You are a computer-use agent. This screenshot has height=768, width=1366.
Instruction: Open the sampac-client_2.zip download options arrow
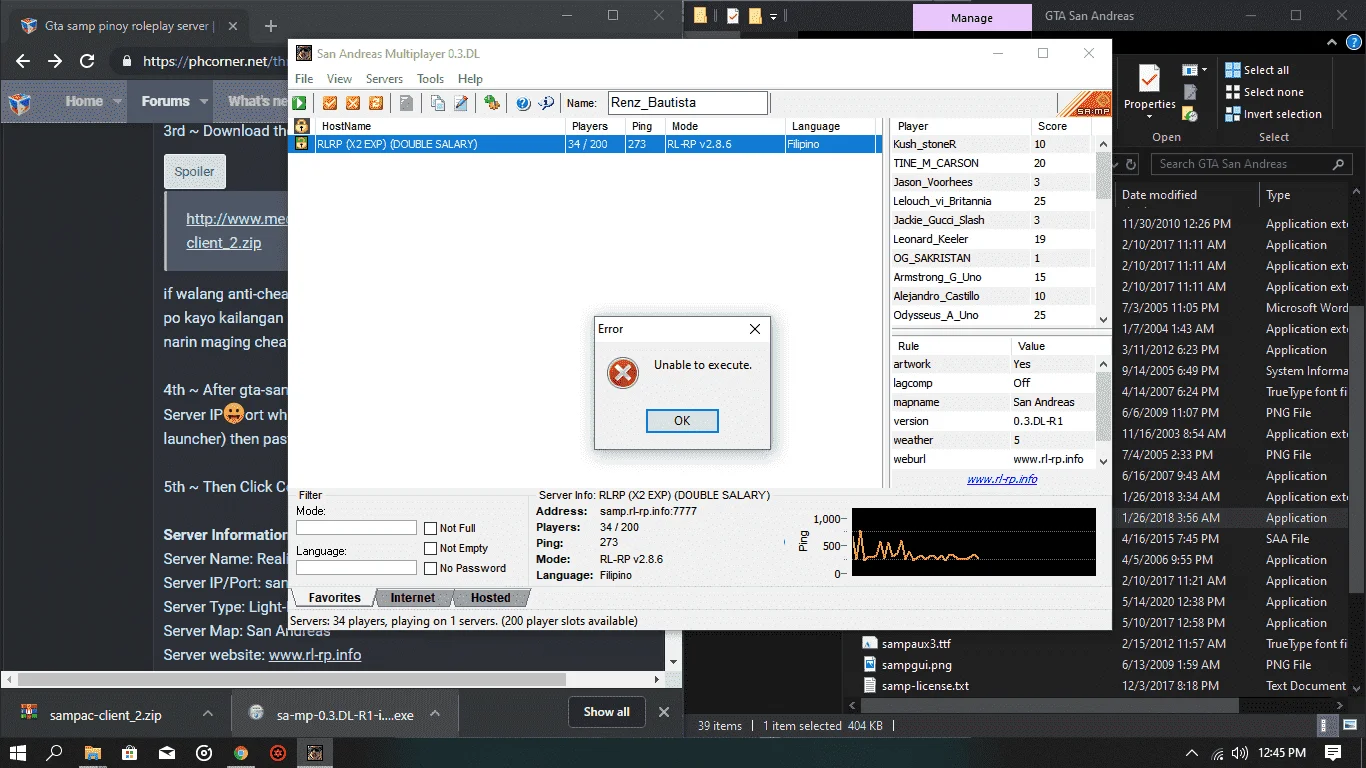208,714
